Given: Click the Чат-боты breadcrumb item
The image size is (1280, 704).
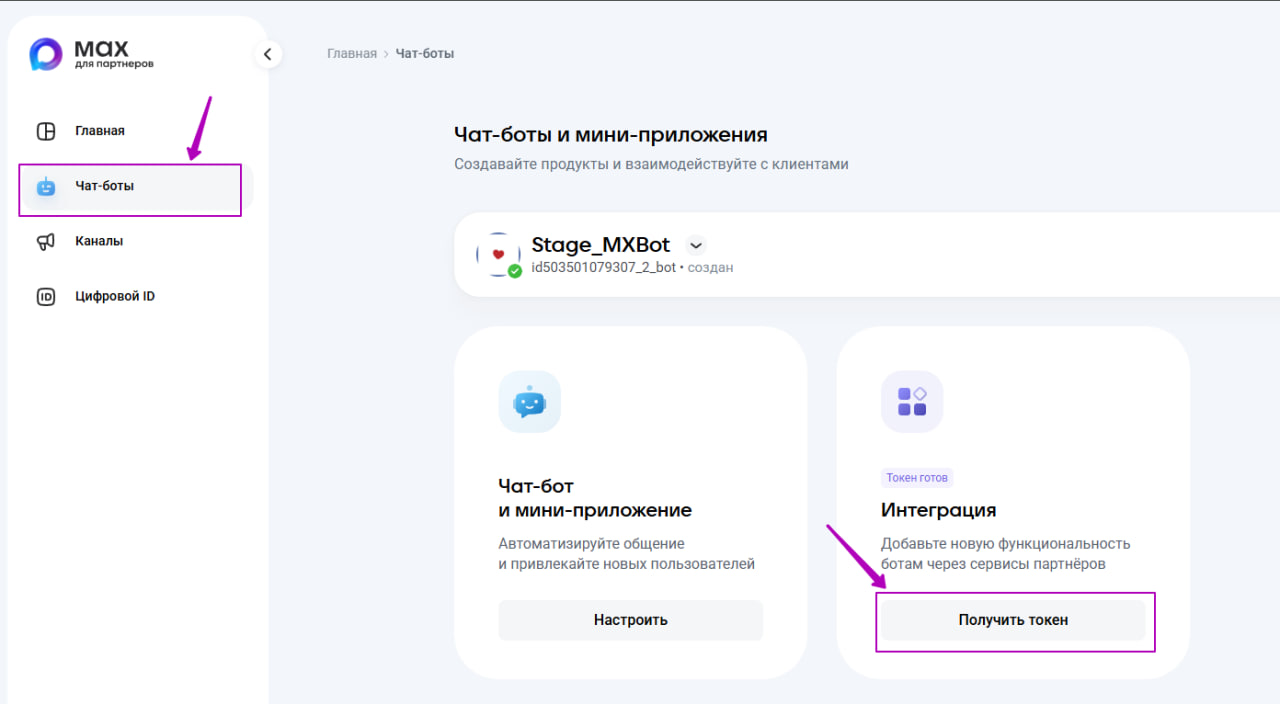Looking at the screenshot, I should point(424,53).
